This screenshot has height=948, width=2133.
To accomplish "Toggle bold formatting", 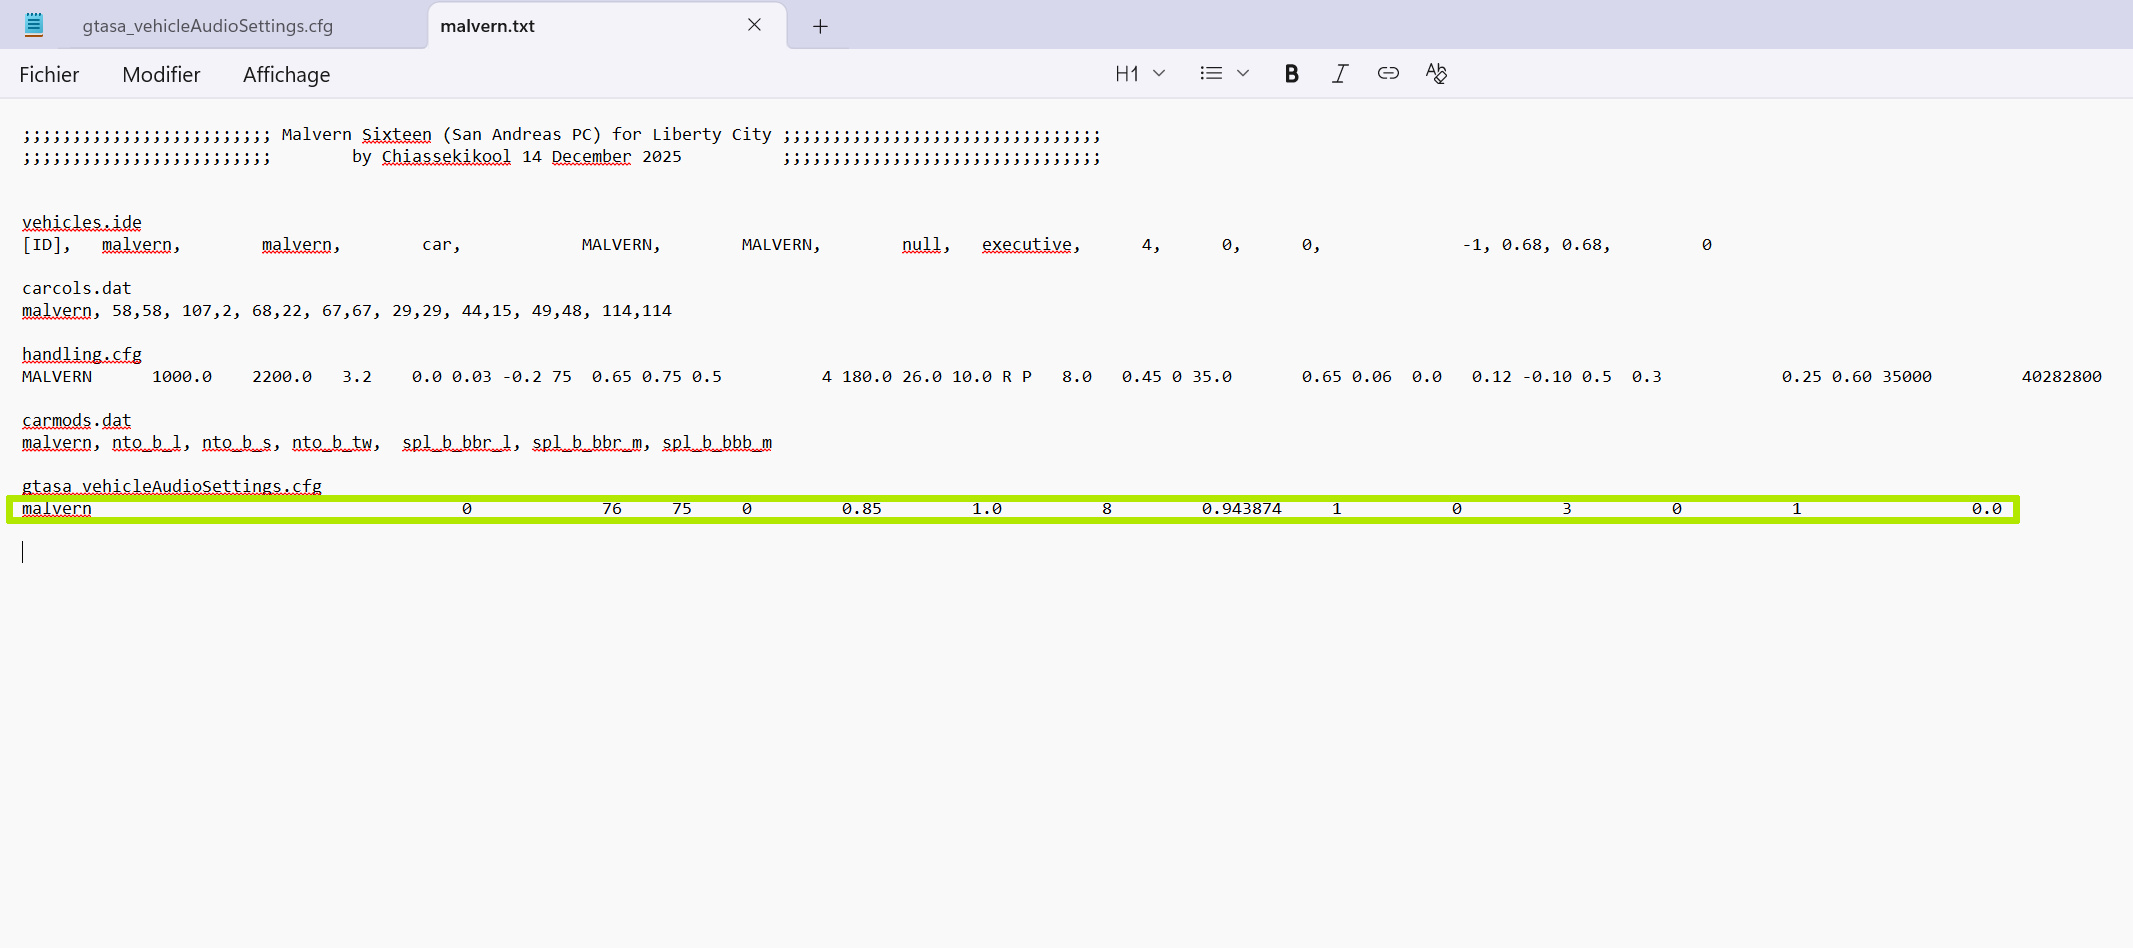I will coord(1291,73).
